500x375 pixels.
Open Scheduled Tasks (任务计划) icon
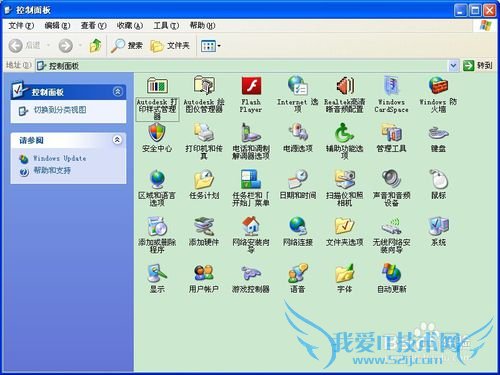204,179
